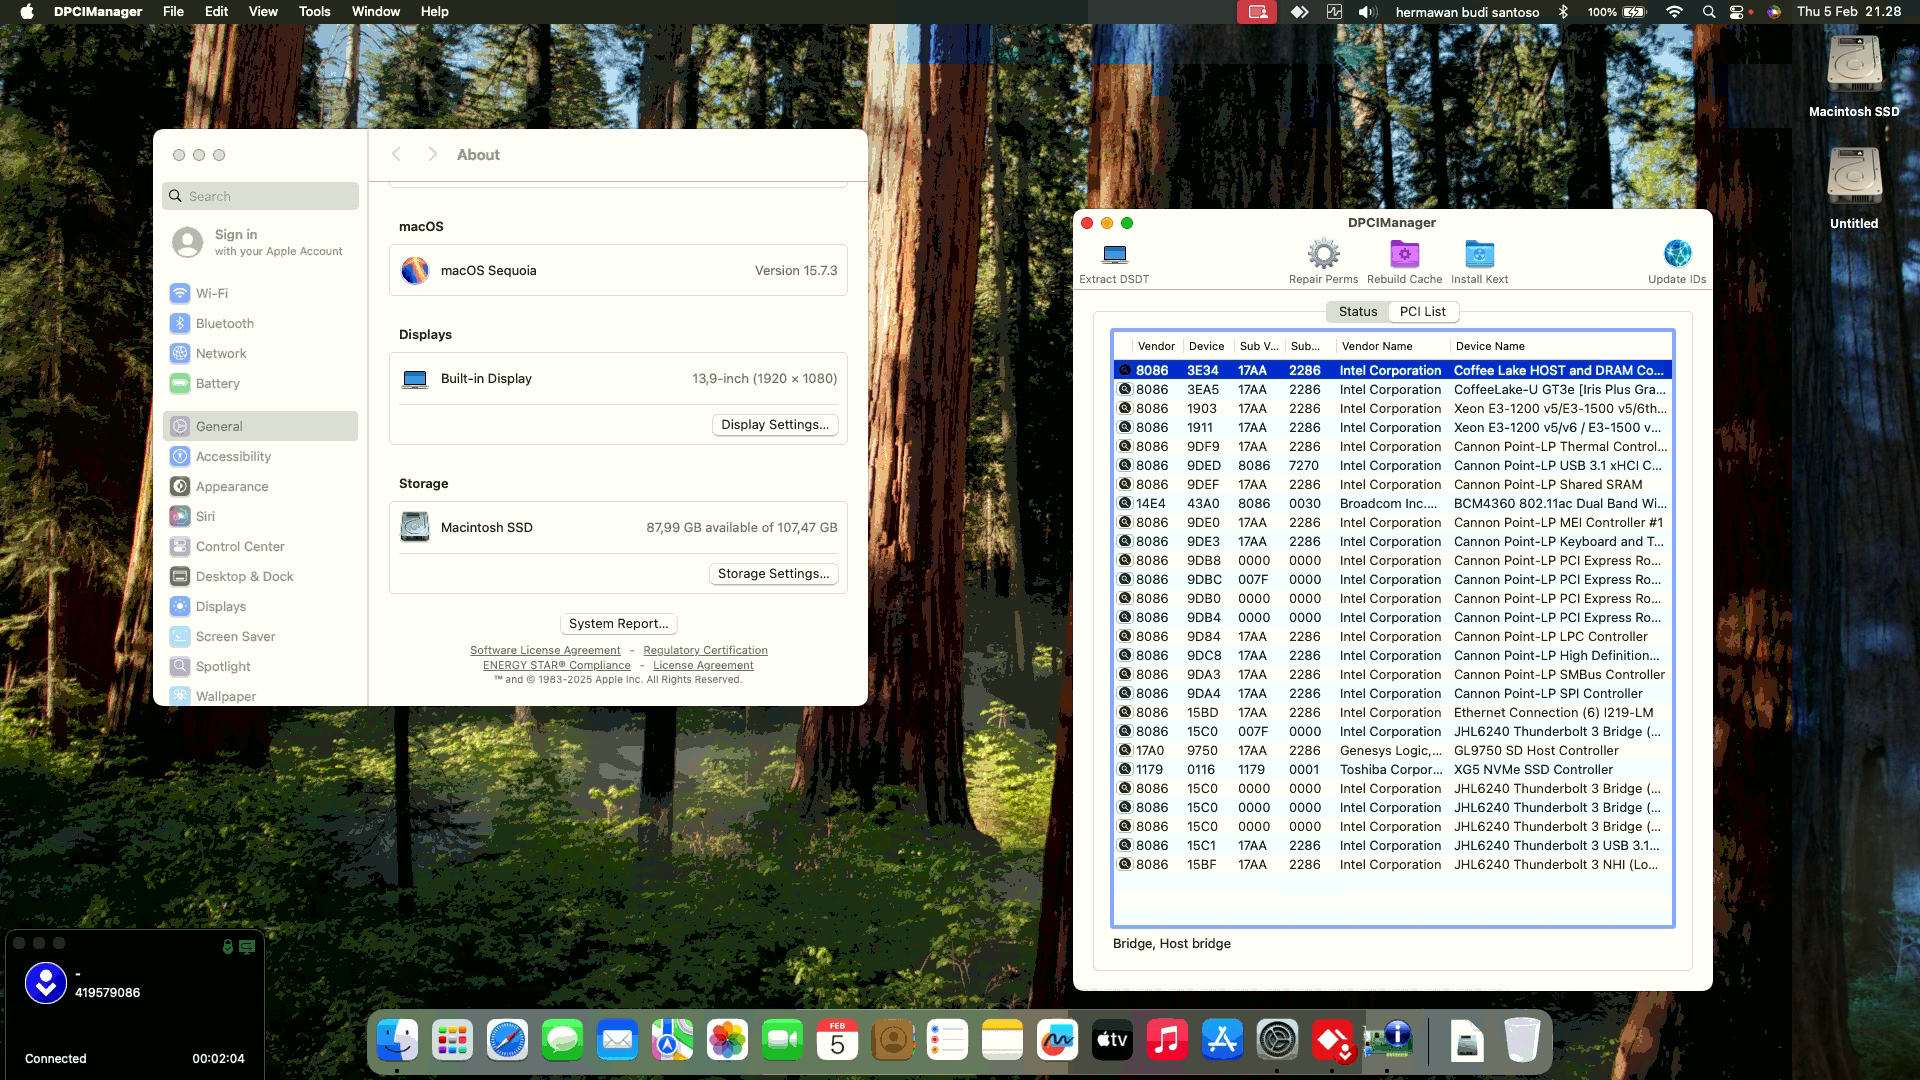Go back in System Settings
This screenshot has height=1080, width=1920.
coord(396,154)
